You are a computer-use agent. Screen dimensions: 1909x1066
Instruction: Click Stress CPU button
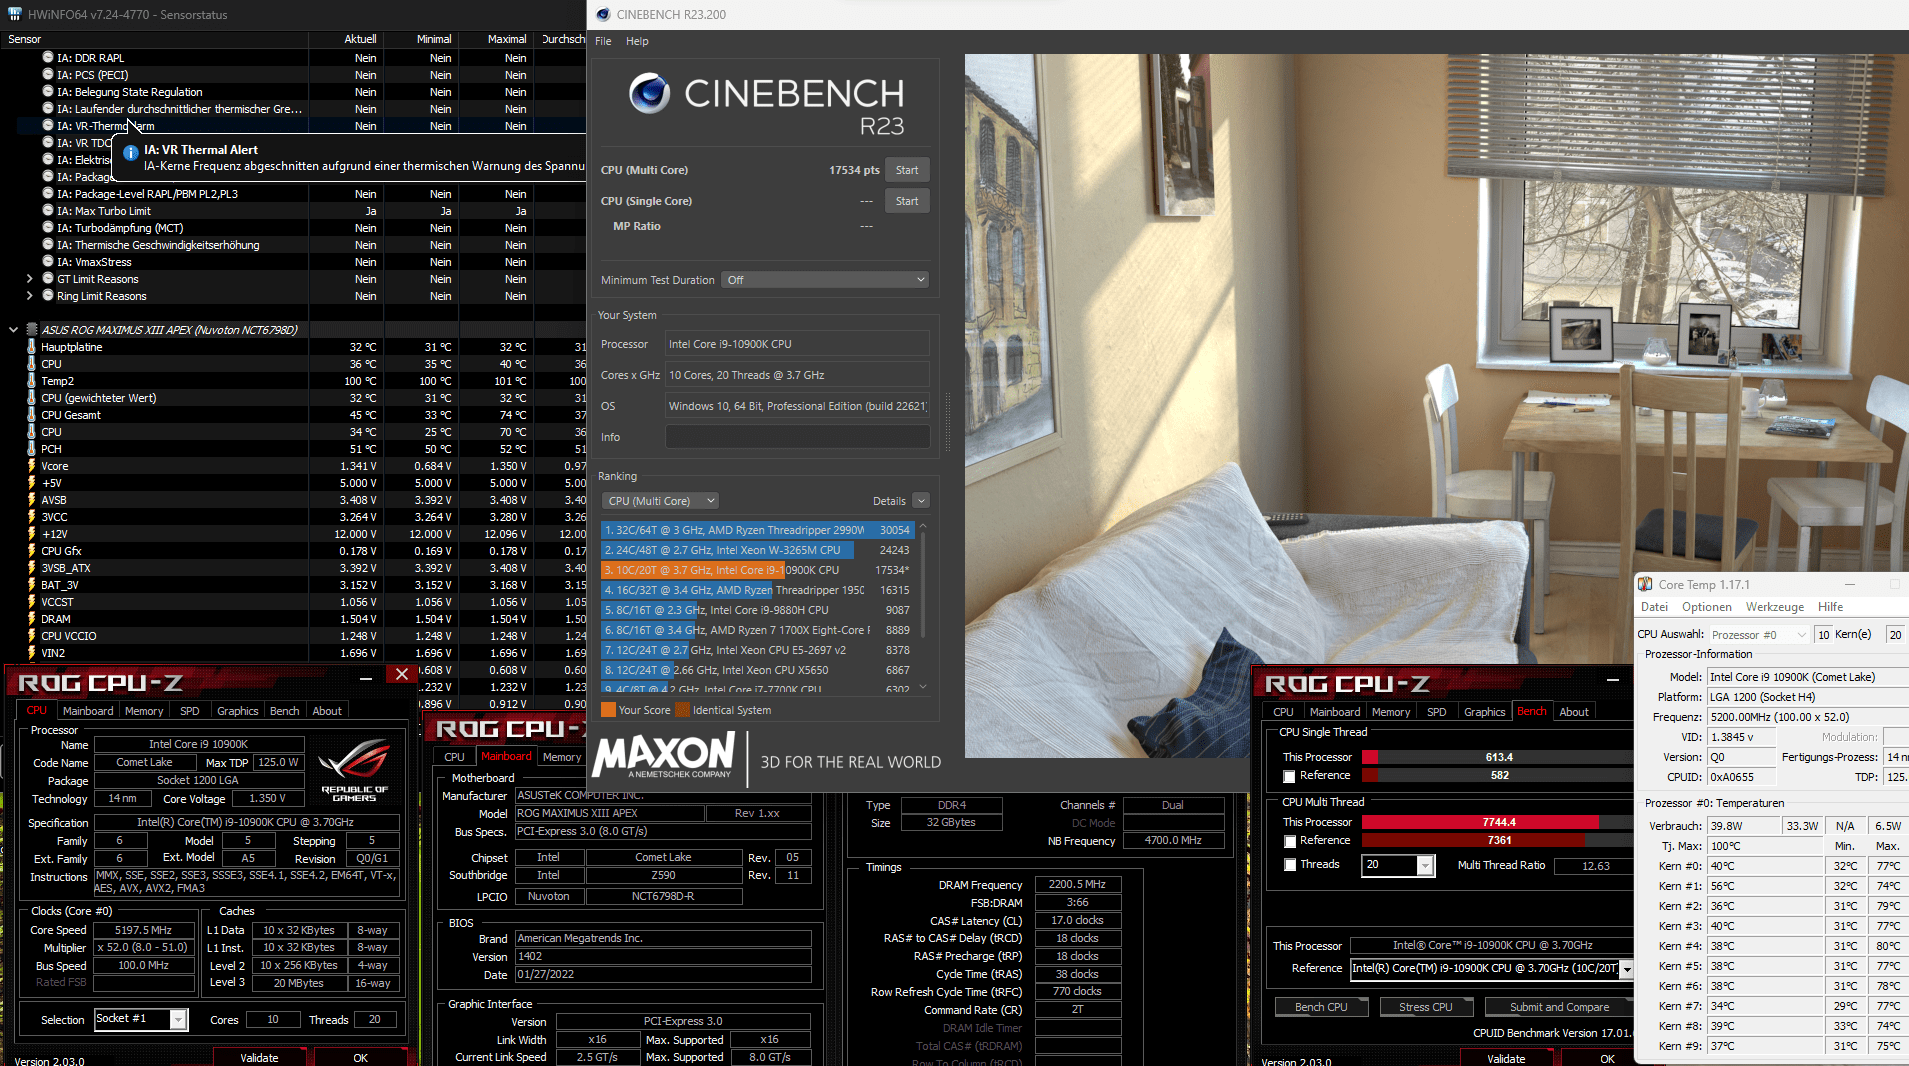click(1425, 1007)
